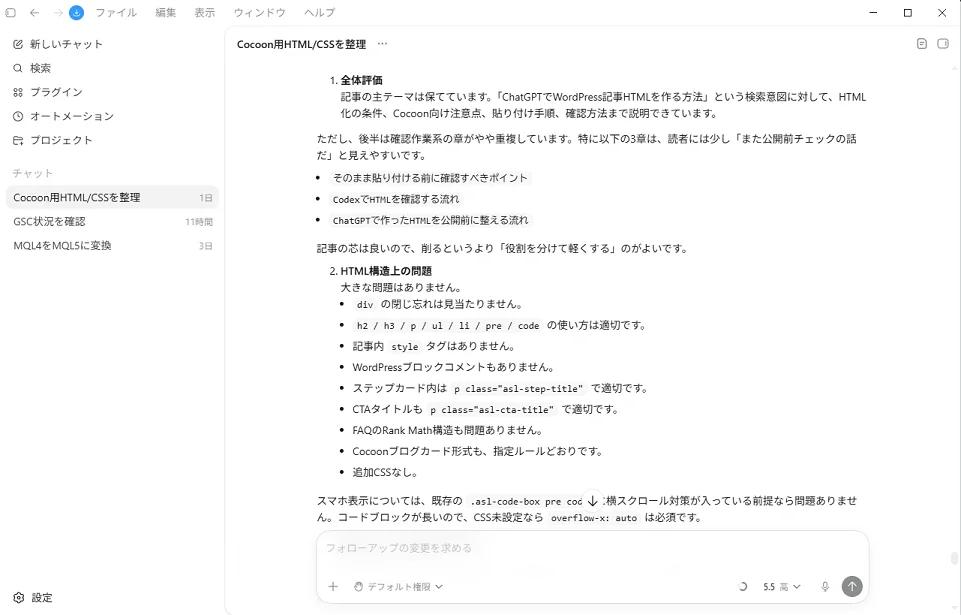Click そのまま貼り付ける前に確認すべきポイント item
961x615 pixels.
click(430, 178)
